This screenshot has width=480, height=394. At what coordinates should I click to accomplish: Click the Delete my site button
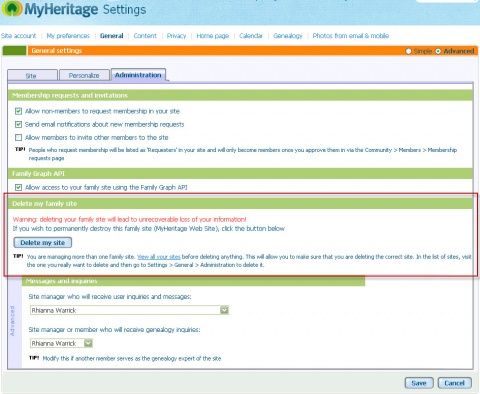point(43,243)
